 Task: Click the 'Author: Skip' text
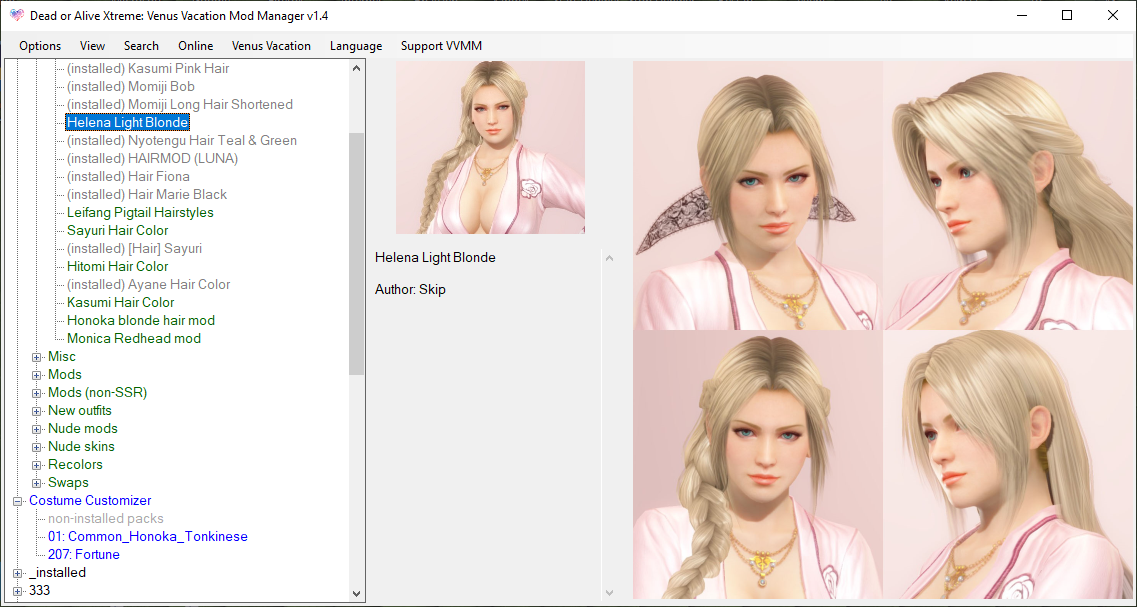pos(410,289)
